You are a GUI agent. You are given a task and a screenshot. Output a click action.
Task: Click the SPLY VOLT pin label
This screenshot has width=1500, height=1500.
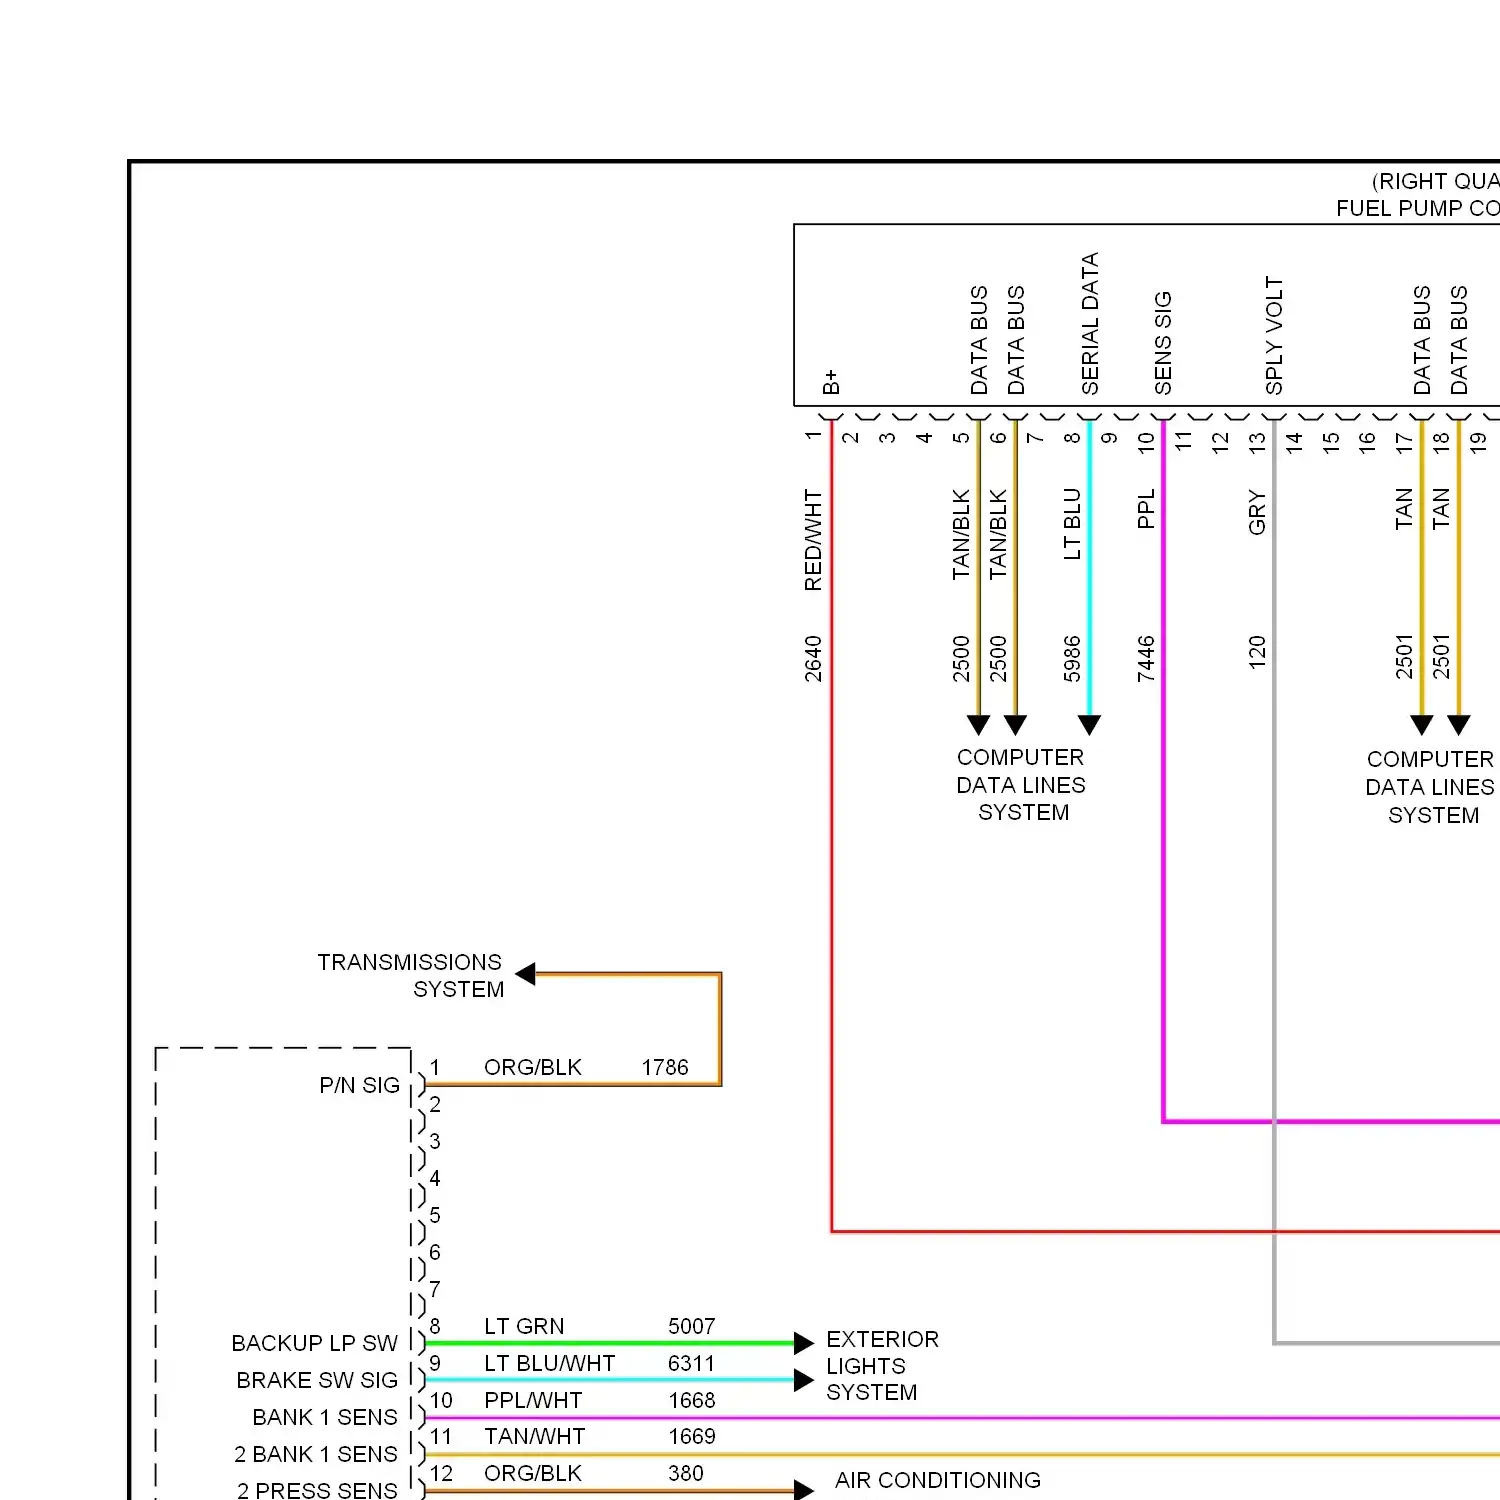[x=1274, y=336]
